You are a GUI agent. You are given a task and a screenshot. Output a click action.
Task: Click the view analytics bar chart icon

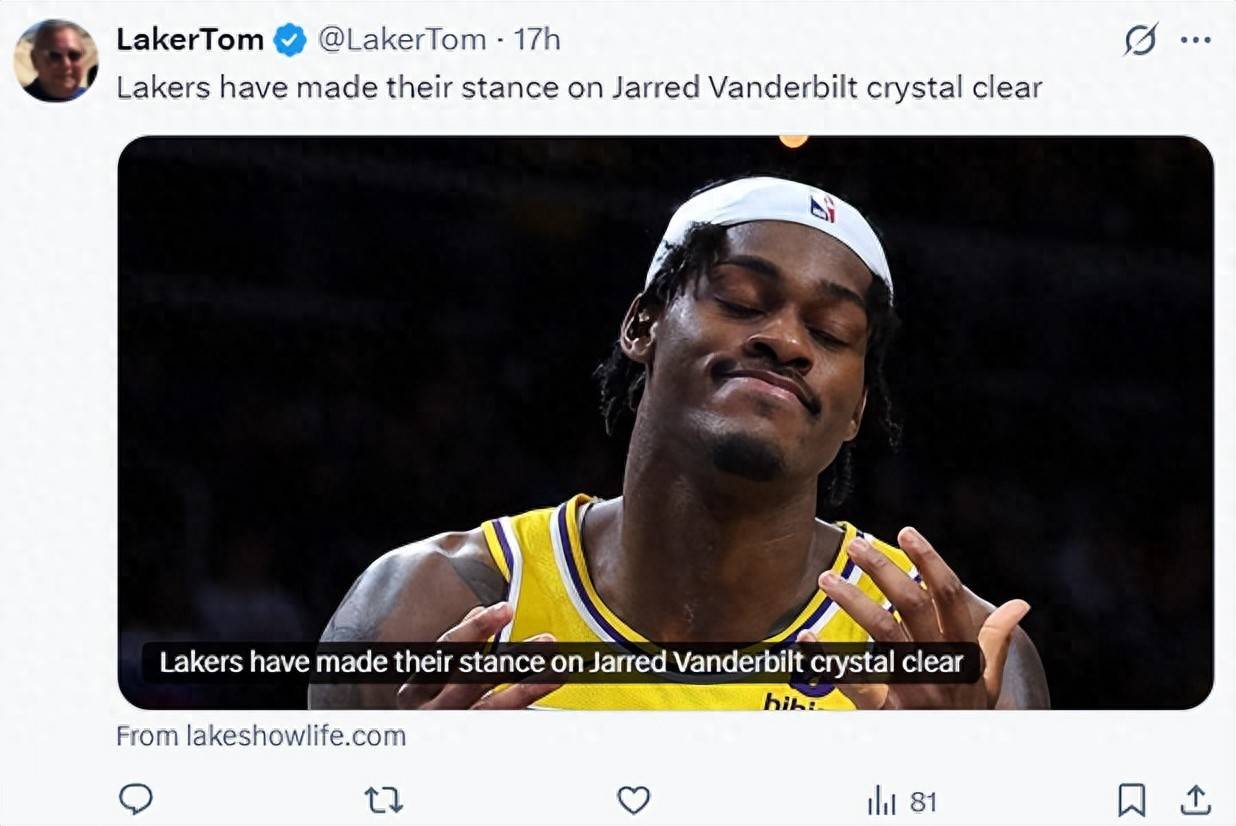point(880,801)
